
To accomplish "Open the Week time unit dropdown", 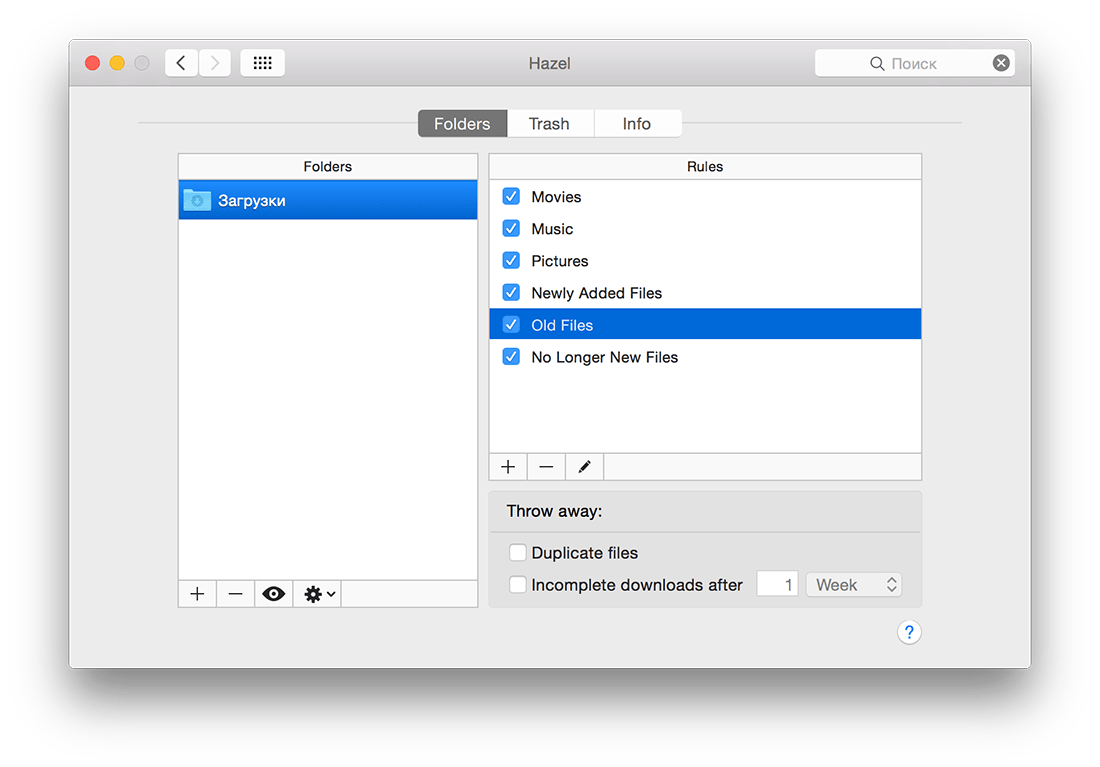I will [x=854, y=585].
